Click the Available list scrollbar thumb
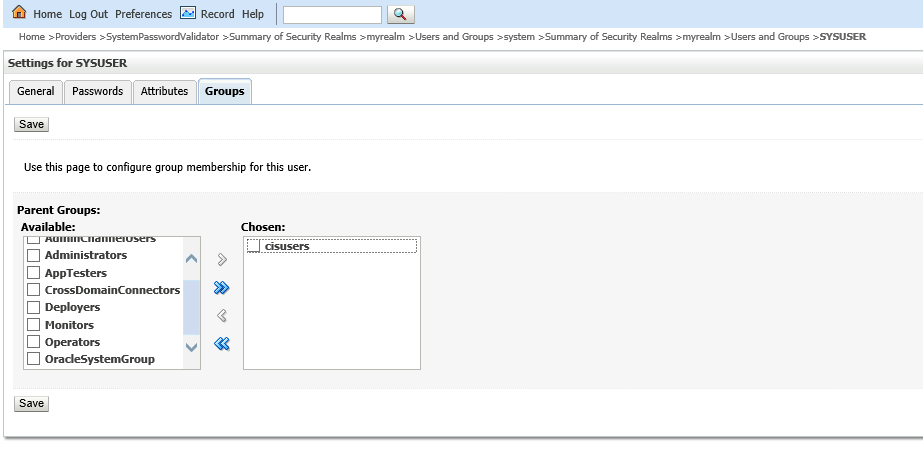The image size is (923, 471). 191,307
